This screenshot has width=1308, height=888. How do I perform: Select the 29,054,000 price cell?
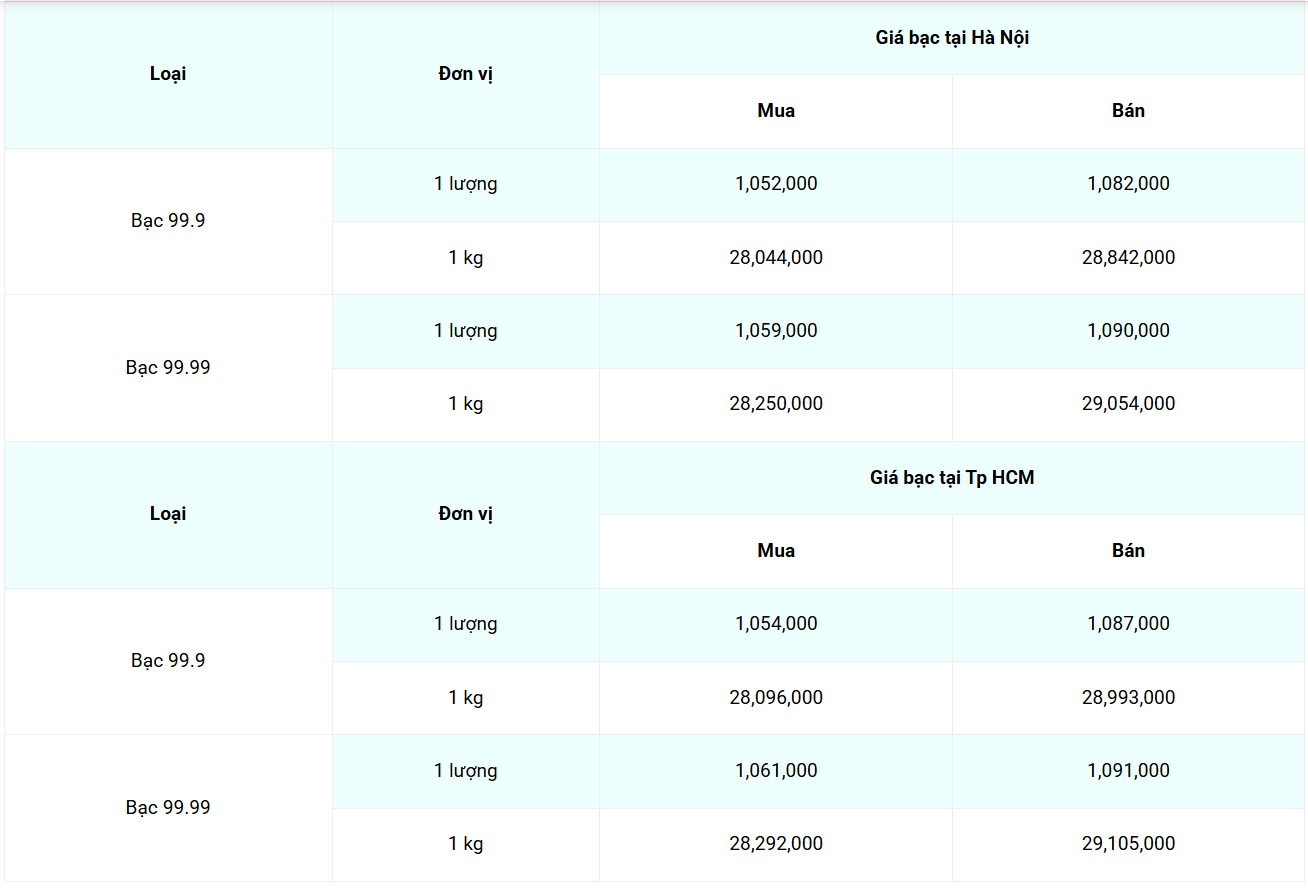click(1128, 404)
